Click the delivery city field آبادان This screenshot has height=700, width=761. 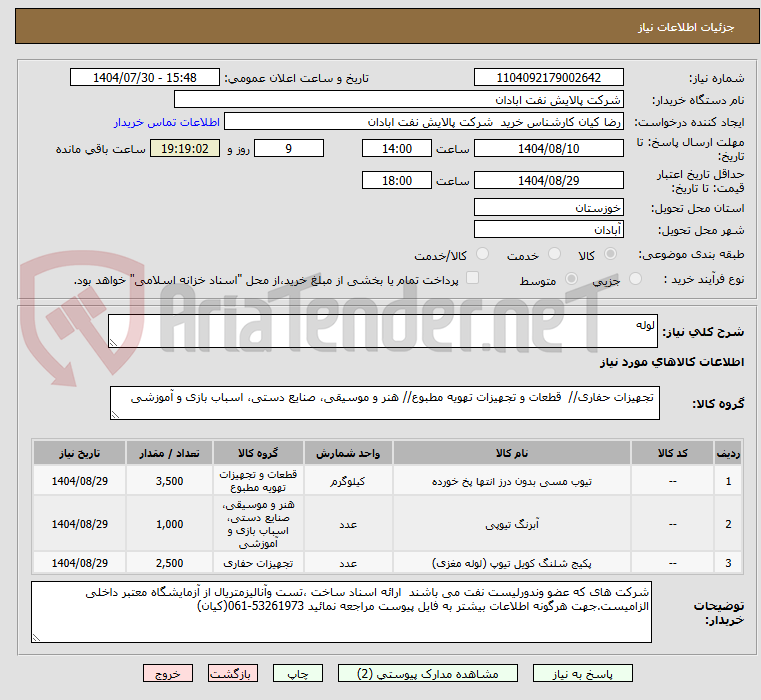(x=548, y=229)
